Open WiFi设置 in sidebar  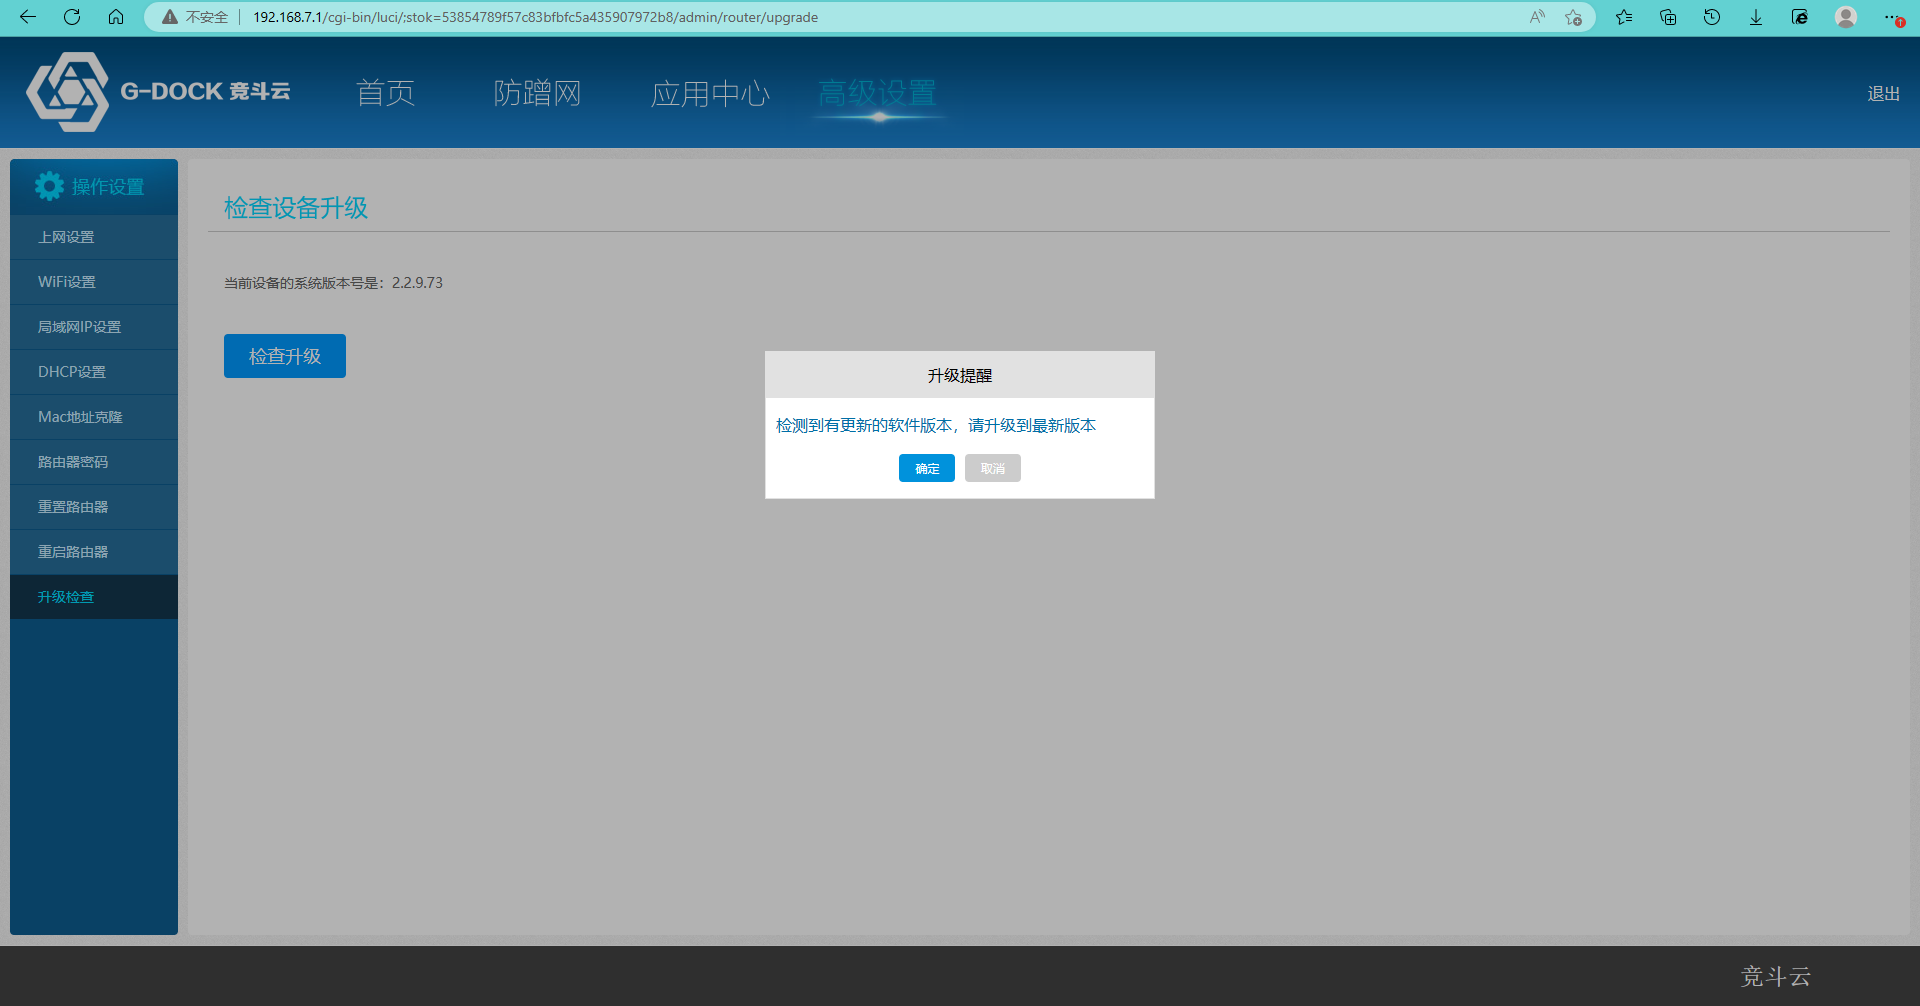(x=94, y=282)
